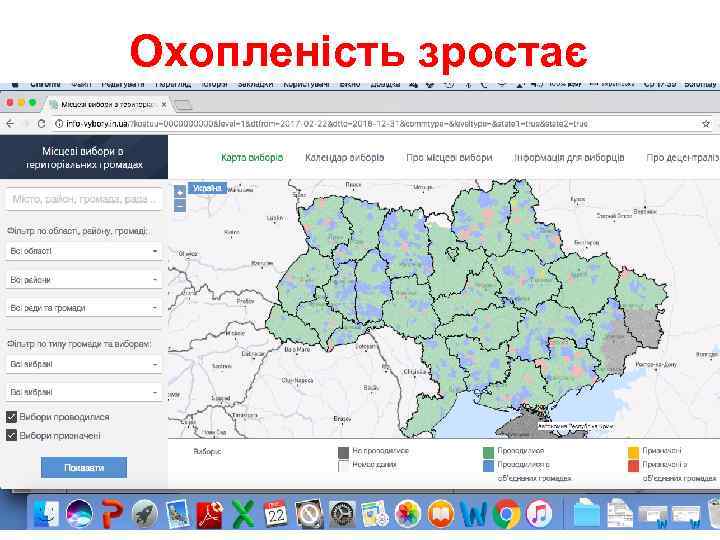Click yellow Призначені legend swatch
Image resolution: width=720 pixels, height=540 pixels.
click(x=633, y=453)
